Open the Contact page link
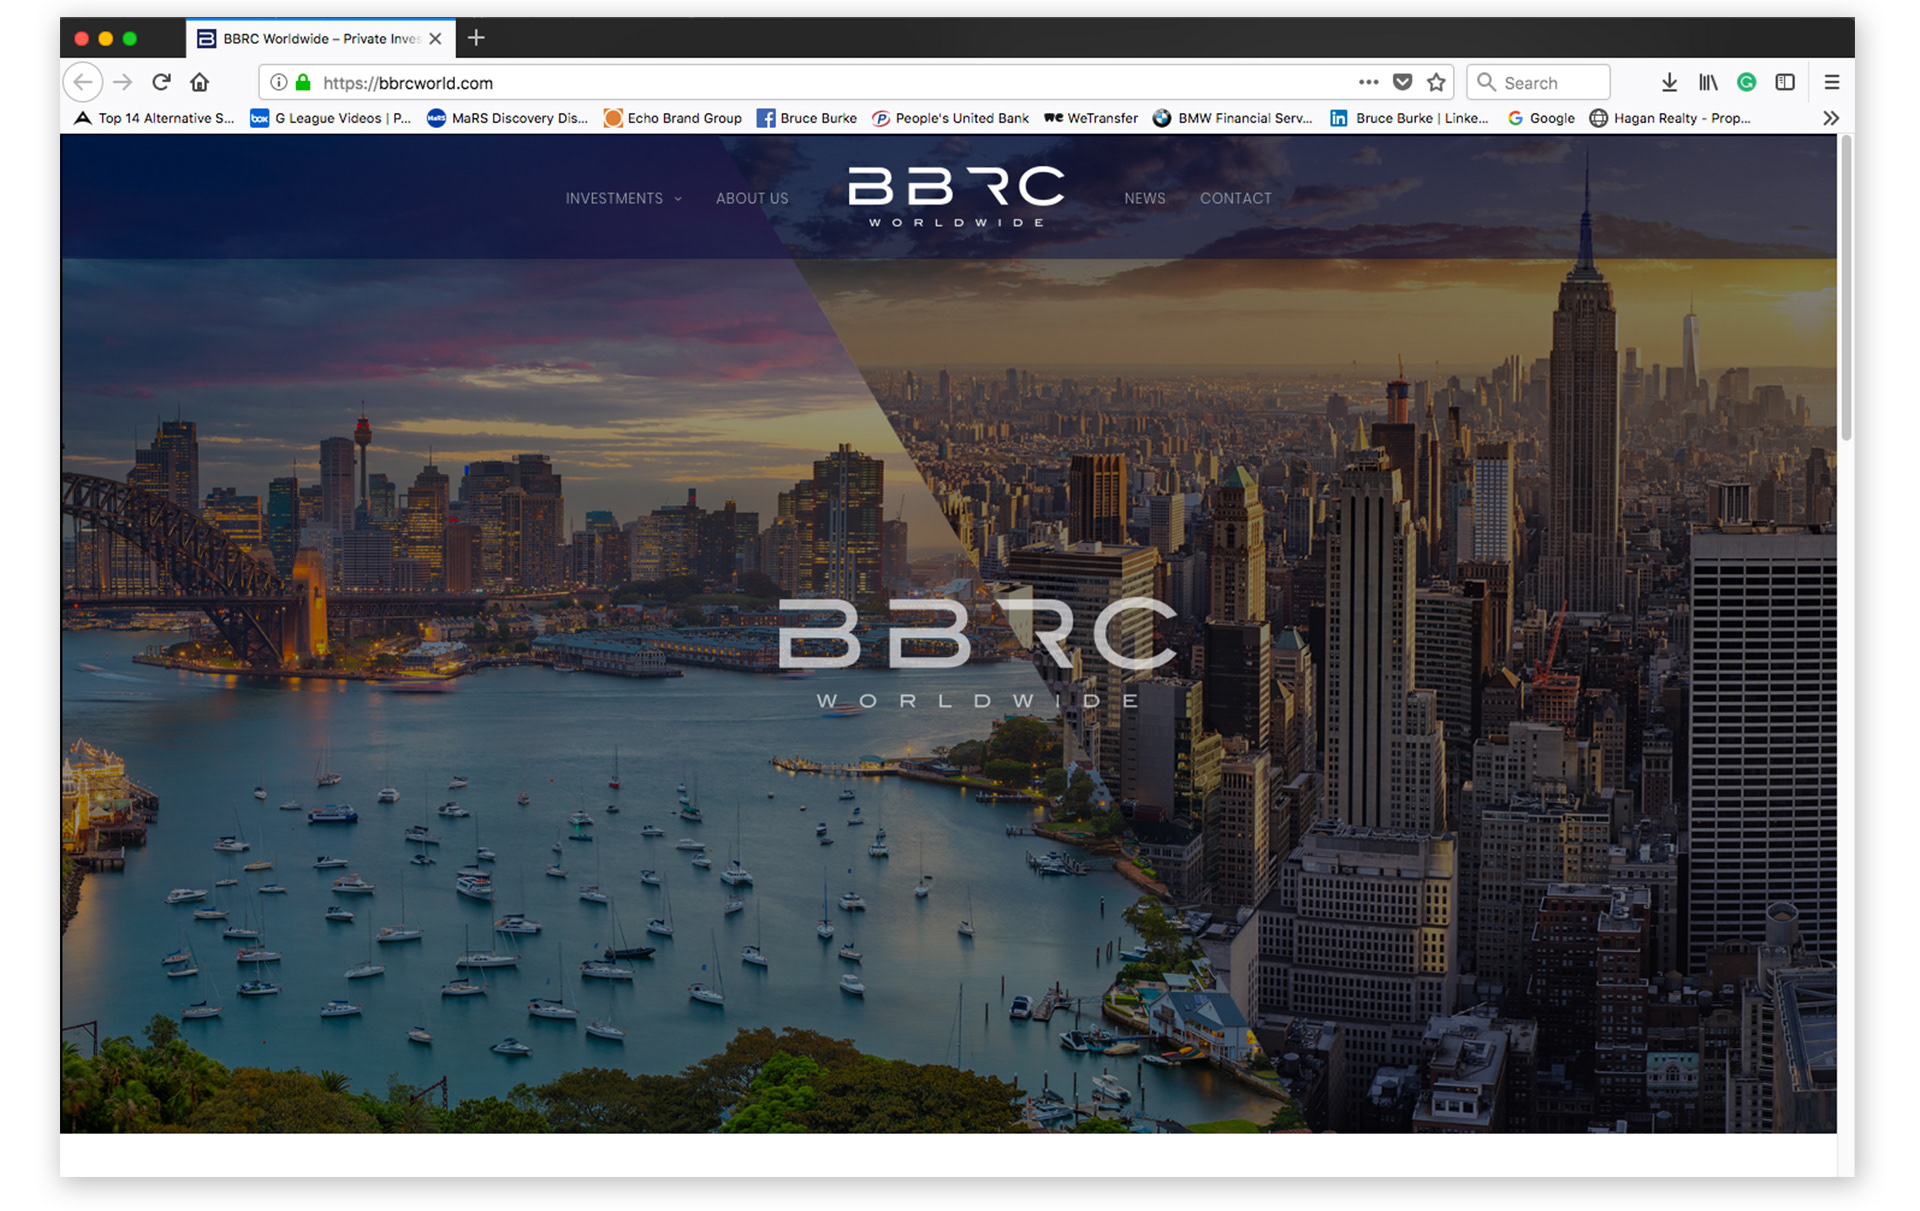Image resolution: width=1920 pixels, height=1211 pixels. 1235,198
